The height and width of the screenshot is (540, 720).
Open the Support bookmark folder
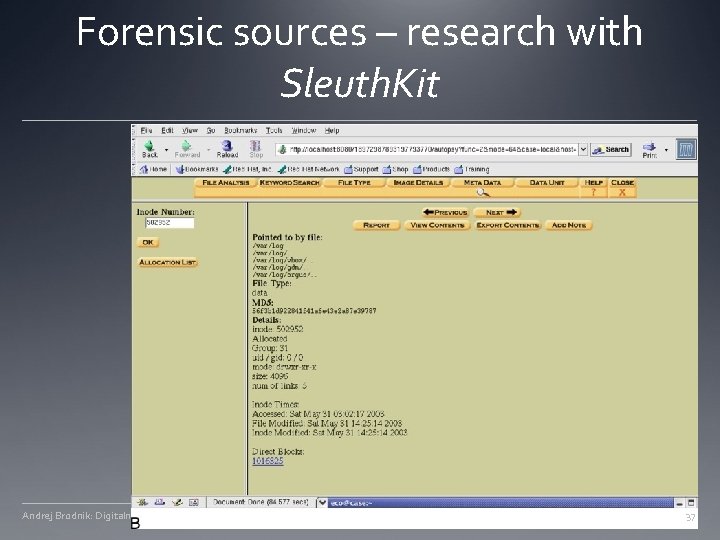pos(361,169)
